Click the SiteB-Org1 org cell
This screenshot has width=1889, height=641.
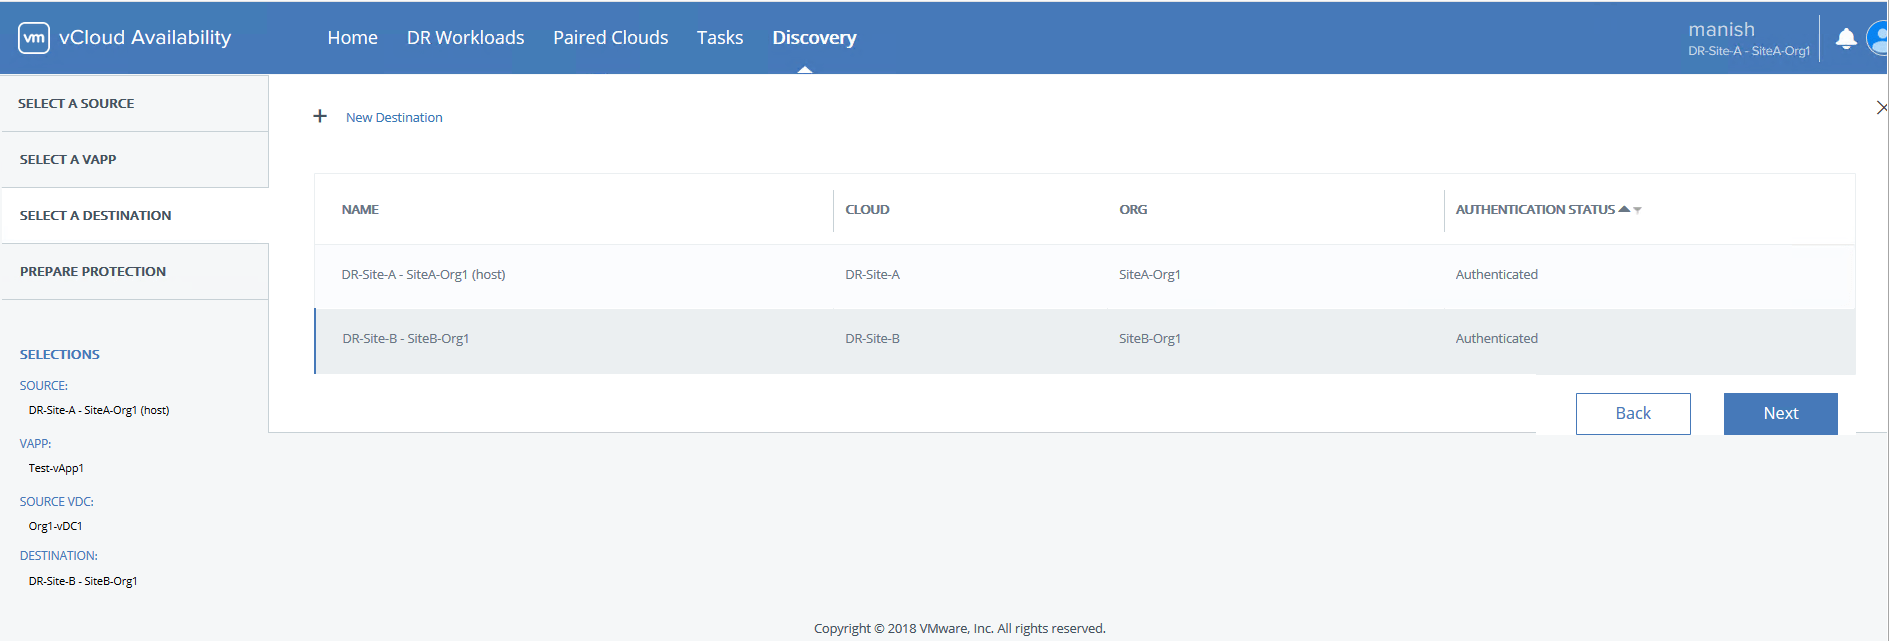click(1150, 338)
